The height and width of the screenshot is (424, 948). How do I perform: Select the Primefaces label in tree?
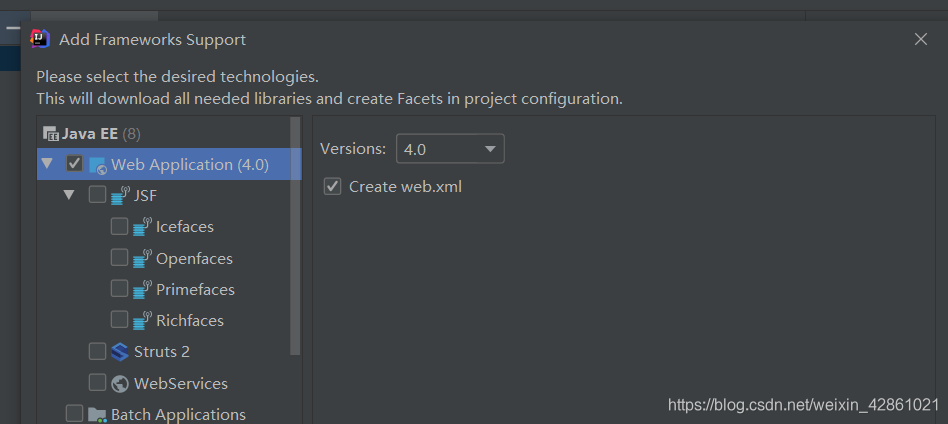[195, 290]
